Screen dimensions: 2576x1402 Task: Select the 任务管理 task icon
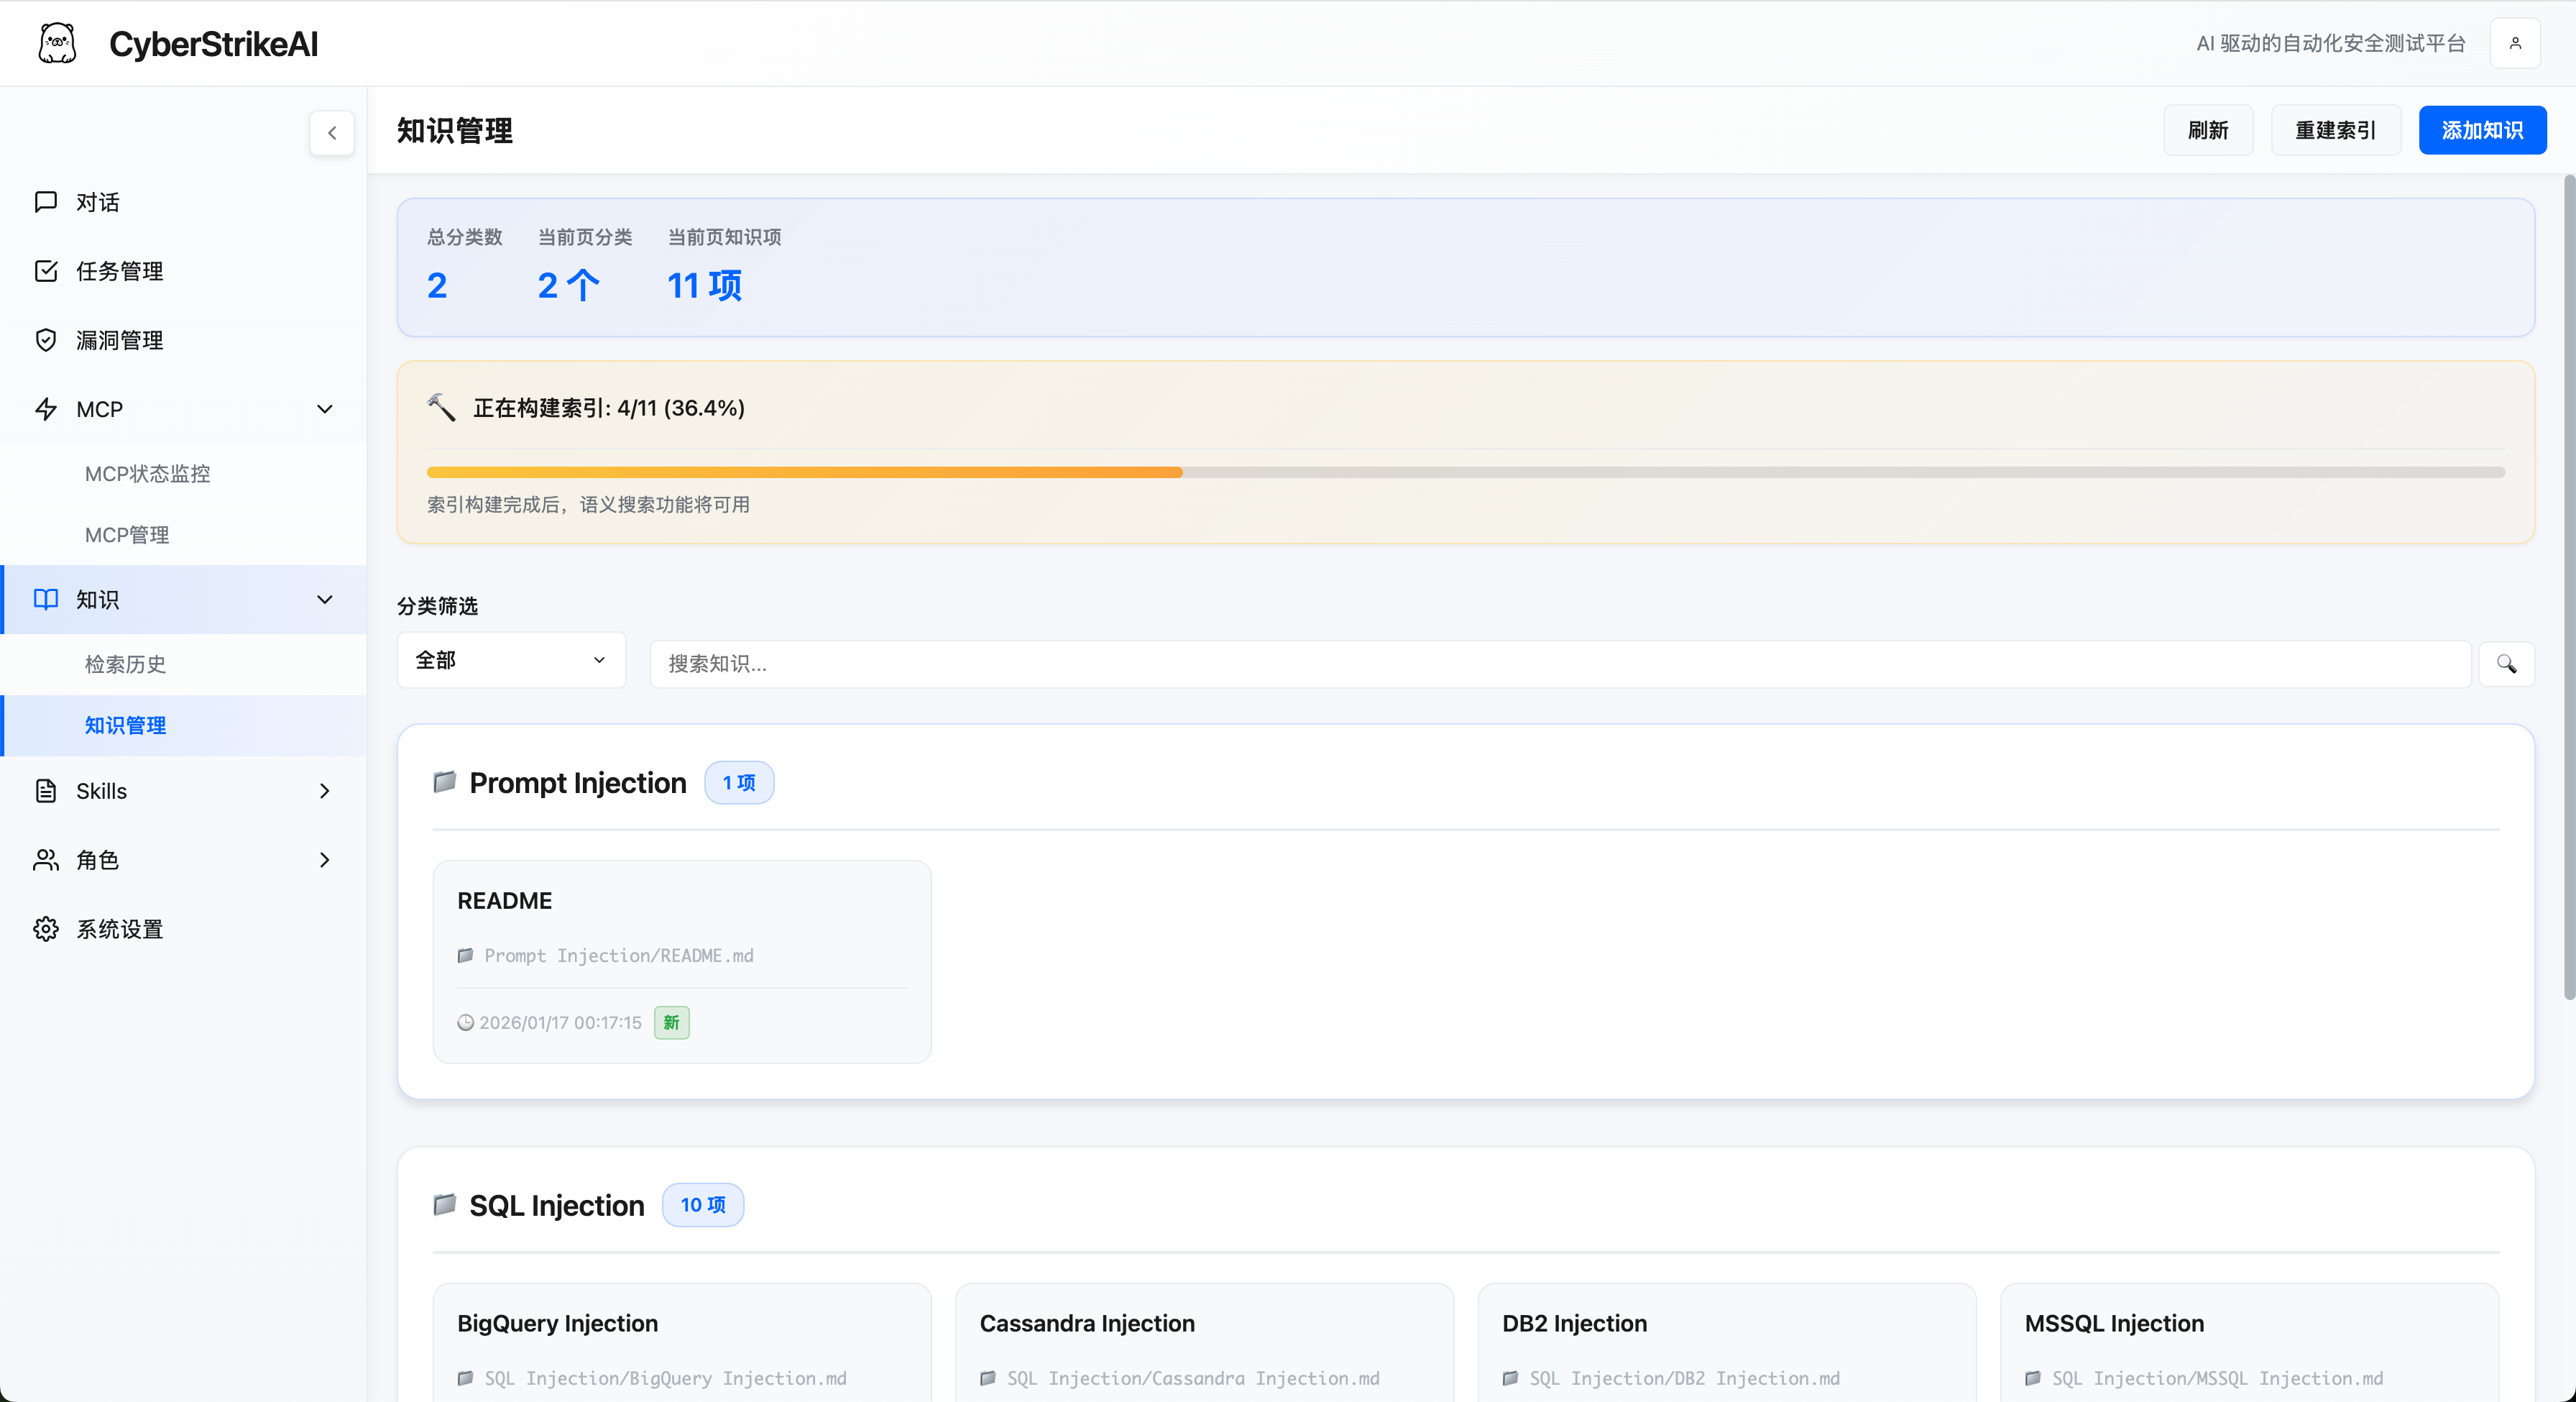tap(46, 270)
